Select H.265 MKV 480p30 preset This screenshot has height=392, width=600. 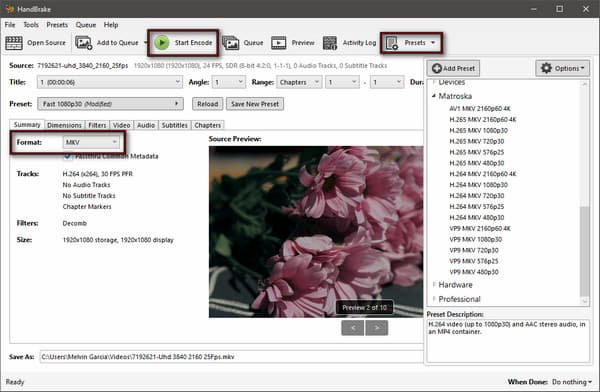(x=476, y=163)
